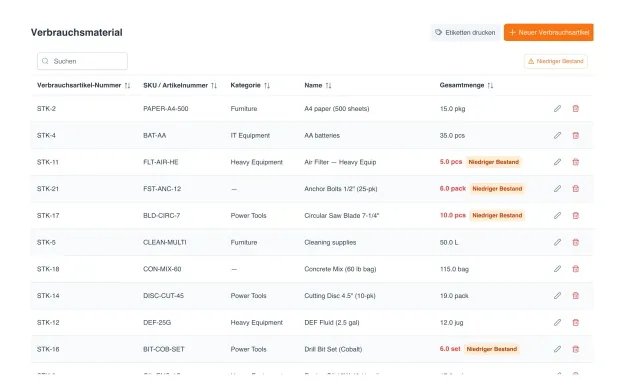Delete the Drill Bit Set STK-16 item

point(575,349)
